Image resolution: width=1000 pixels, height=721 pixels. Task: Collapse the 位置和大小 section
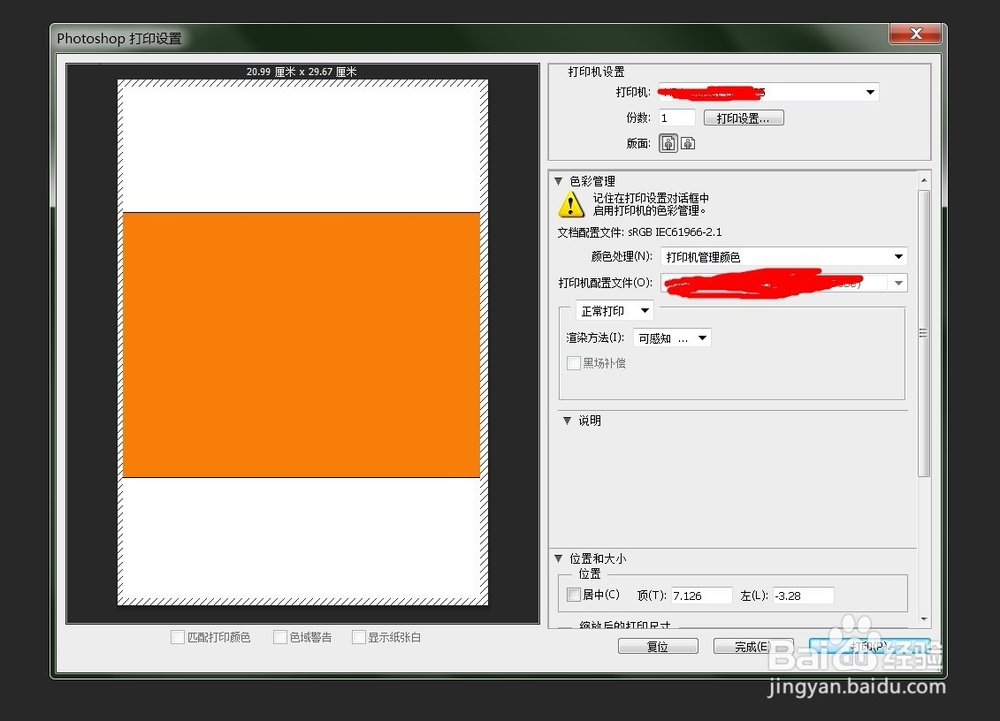[x=559, y=558]
